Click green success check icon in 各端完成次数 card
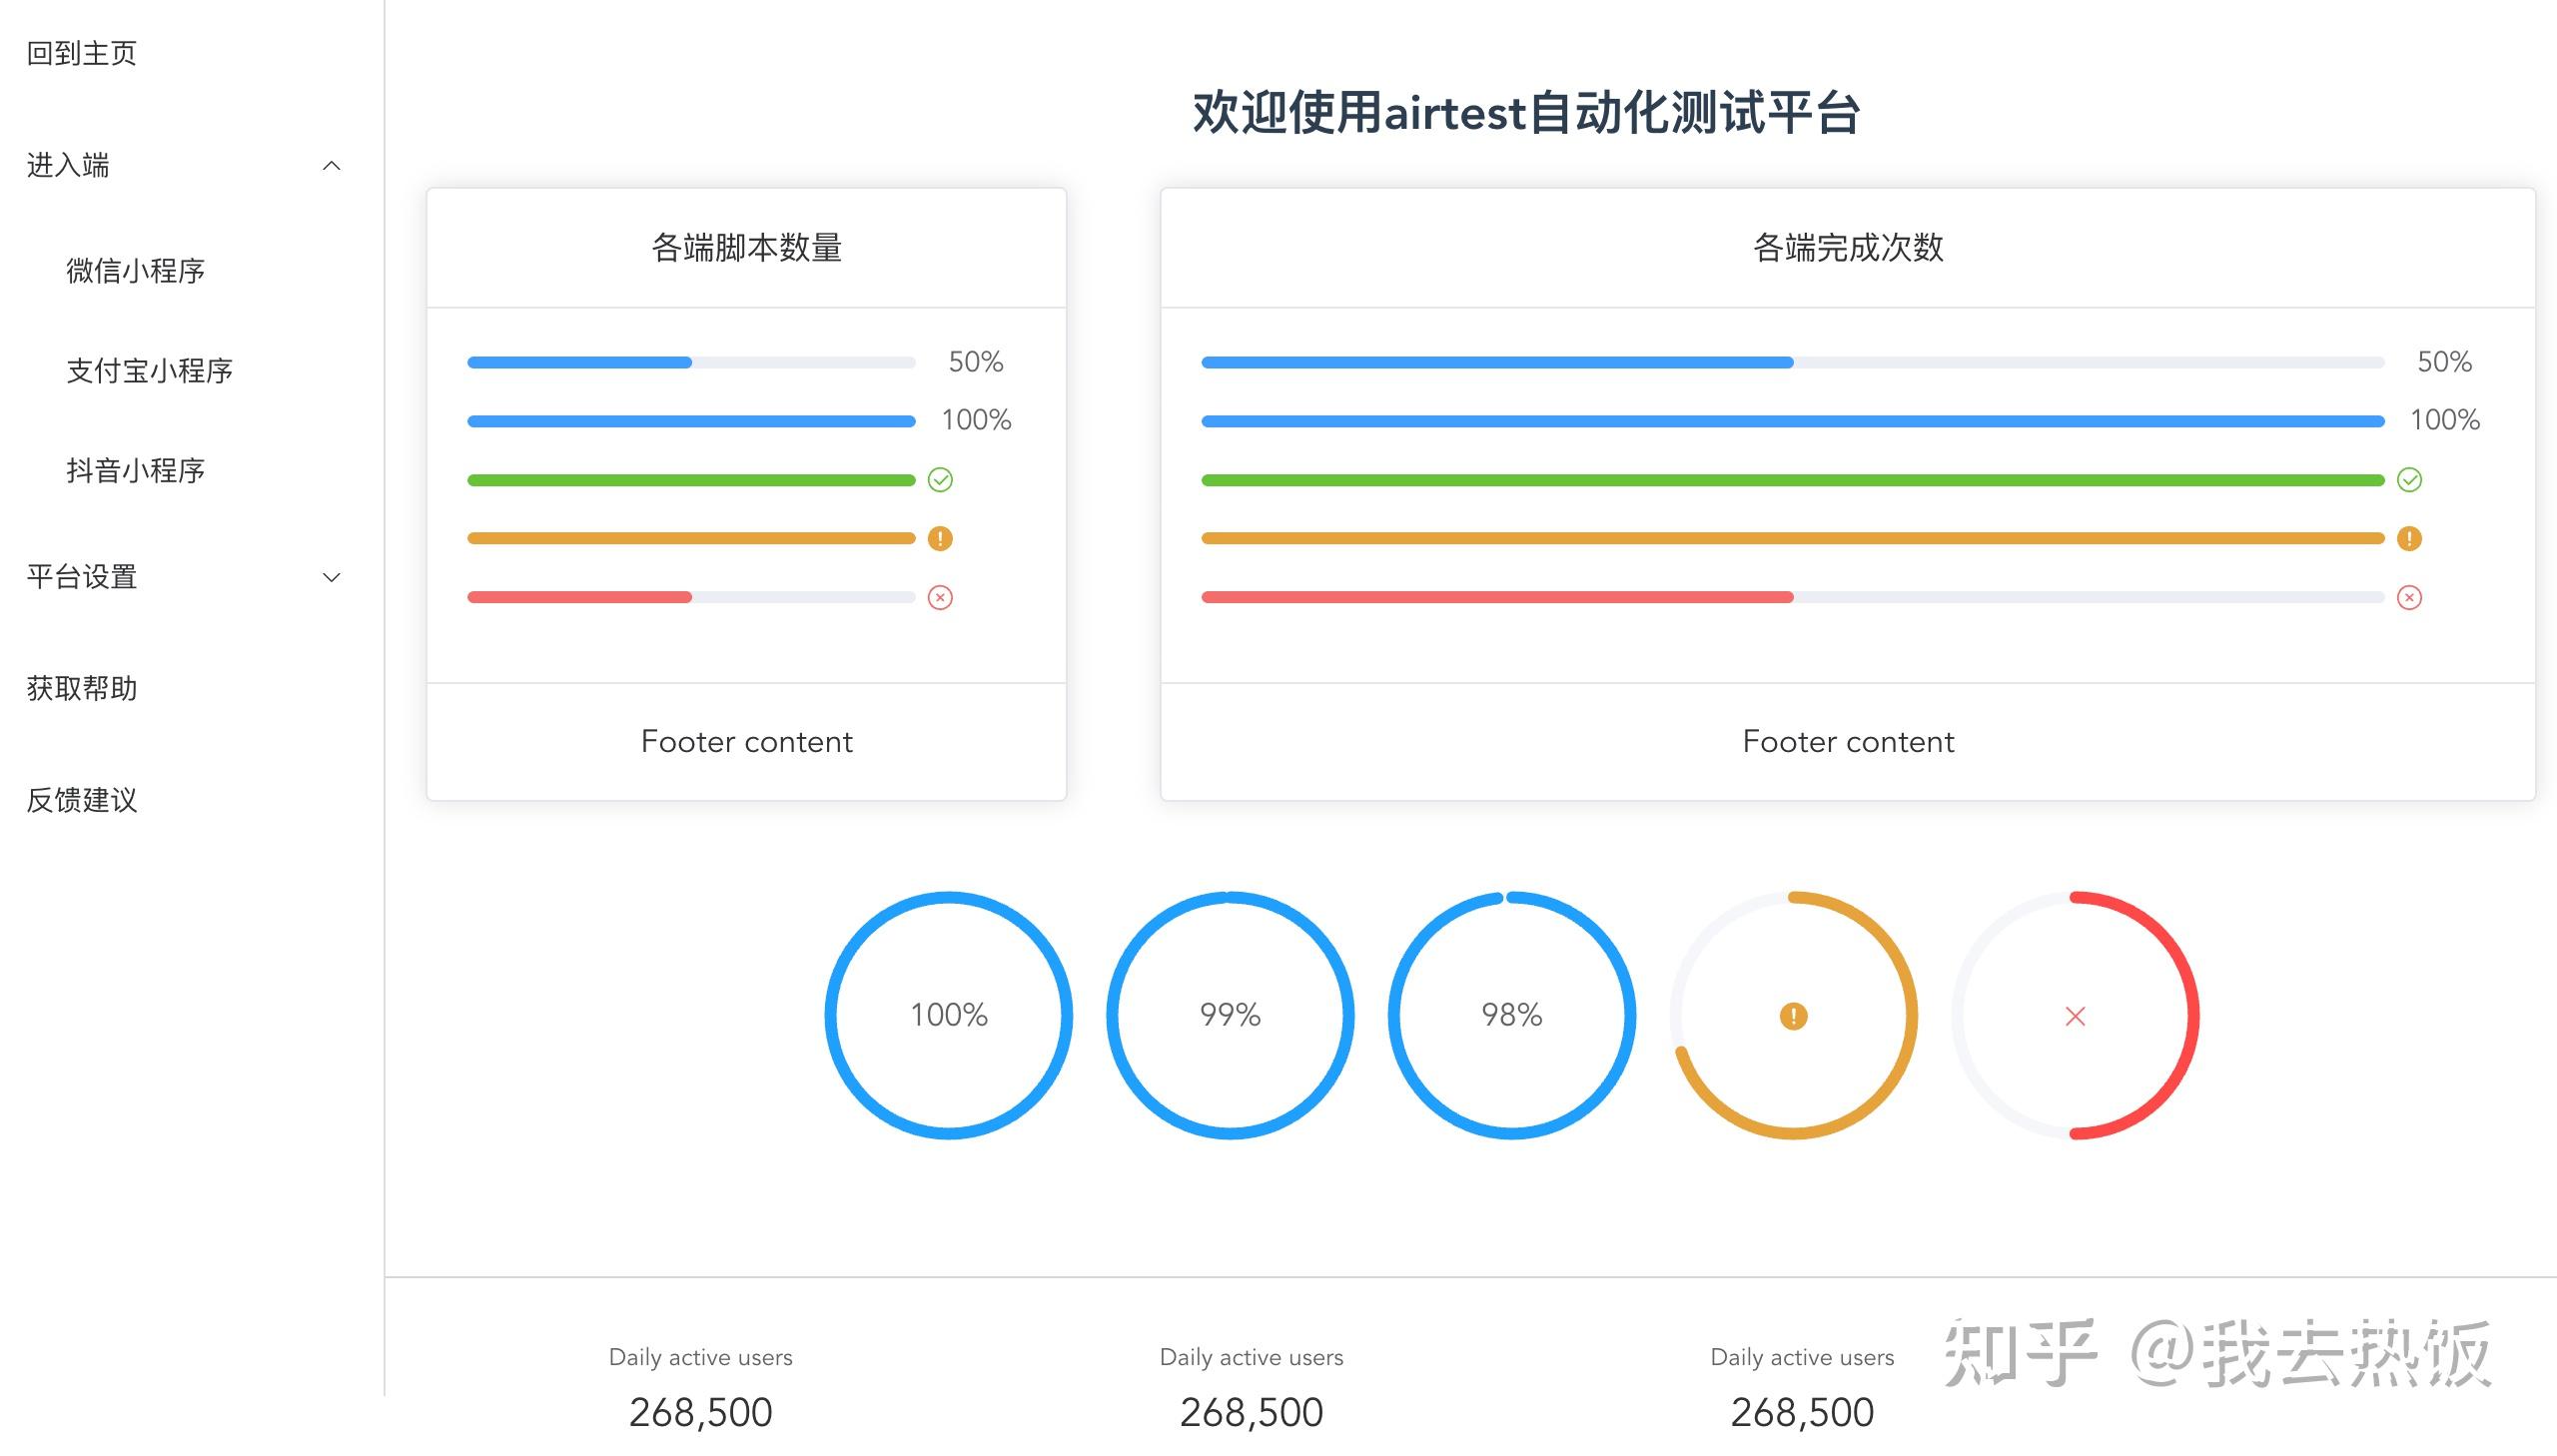The height and width of the screenshot is (1456, 2557). click(2409, 480)
